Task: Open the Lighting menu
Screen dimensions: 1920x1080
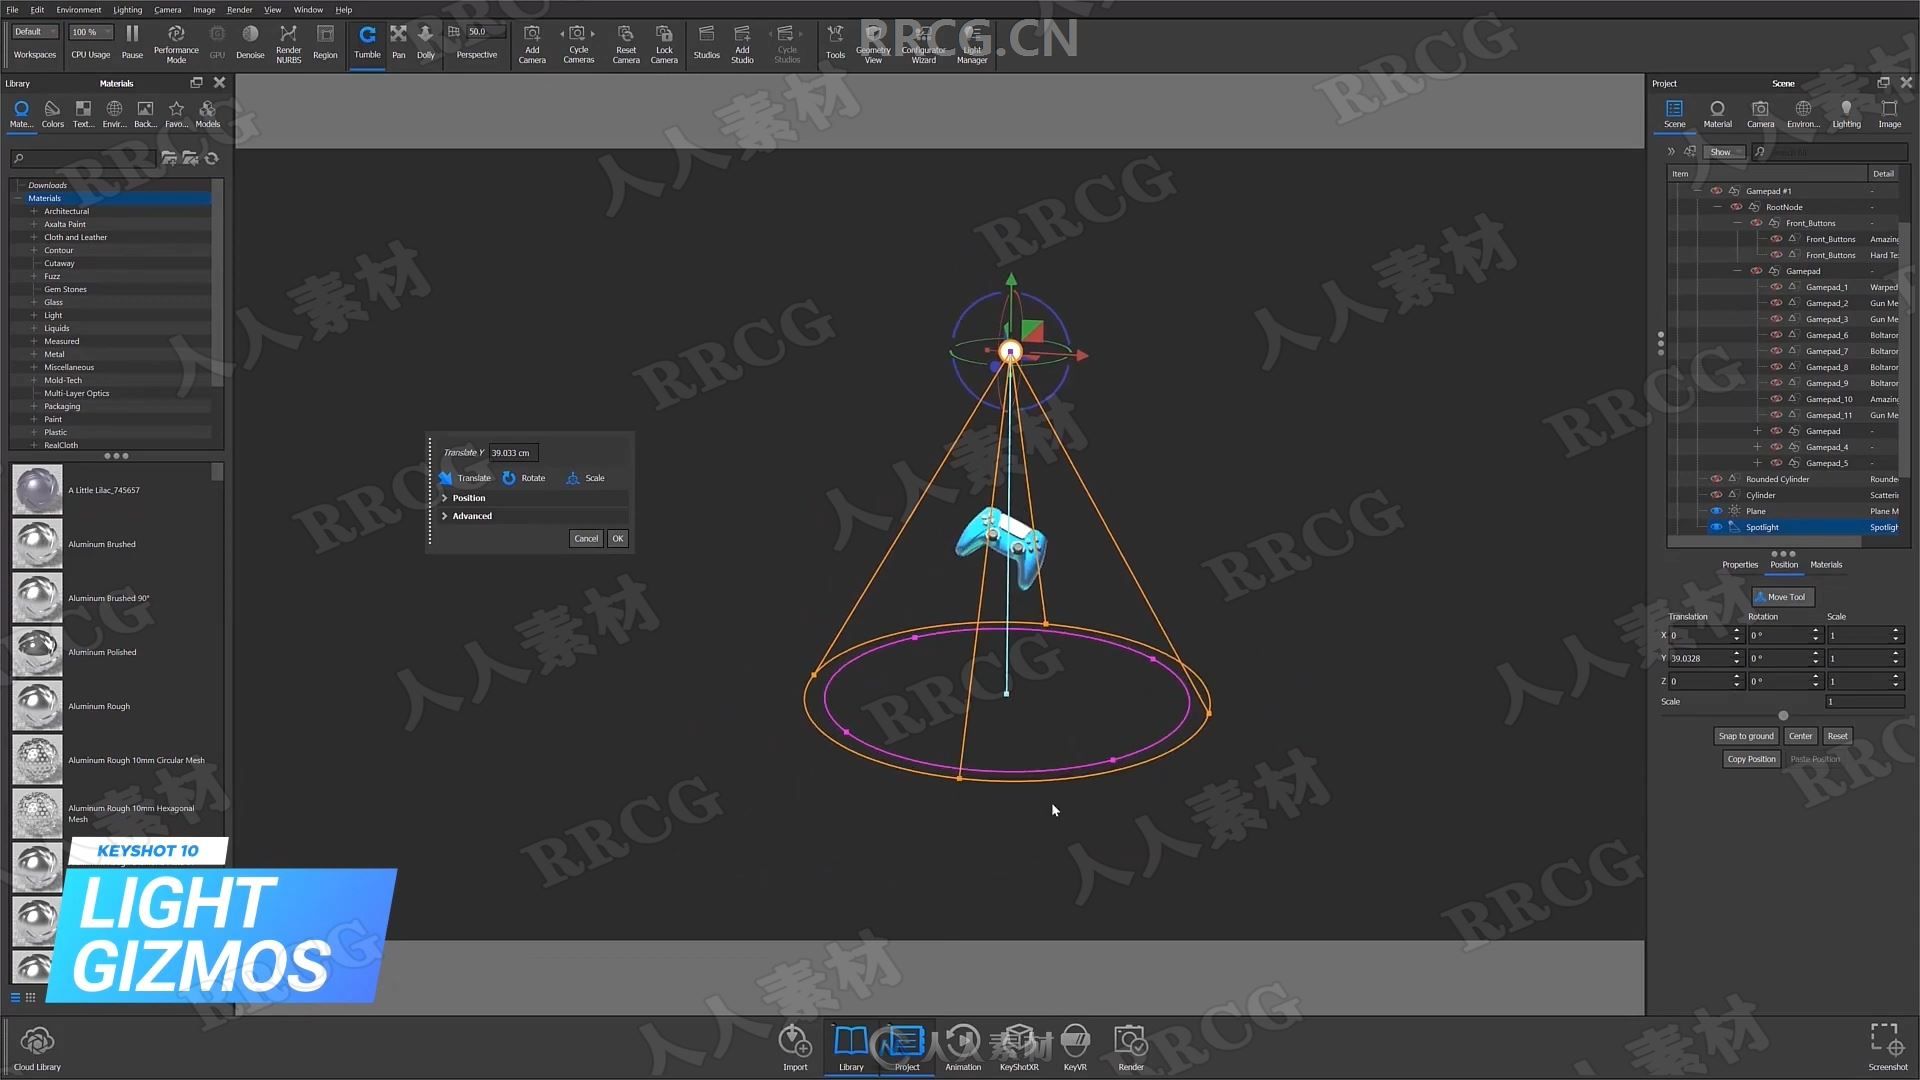Action: 127,9
